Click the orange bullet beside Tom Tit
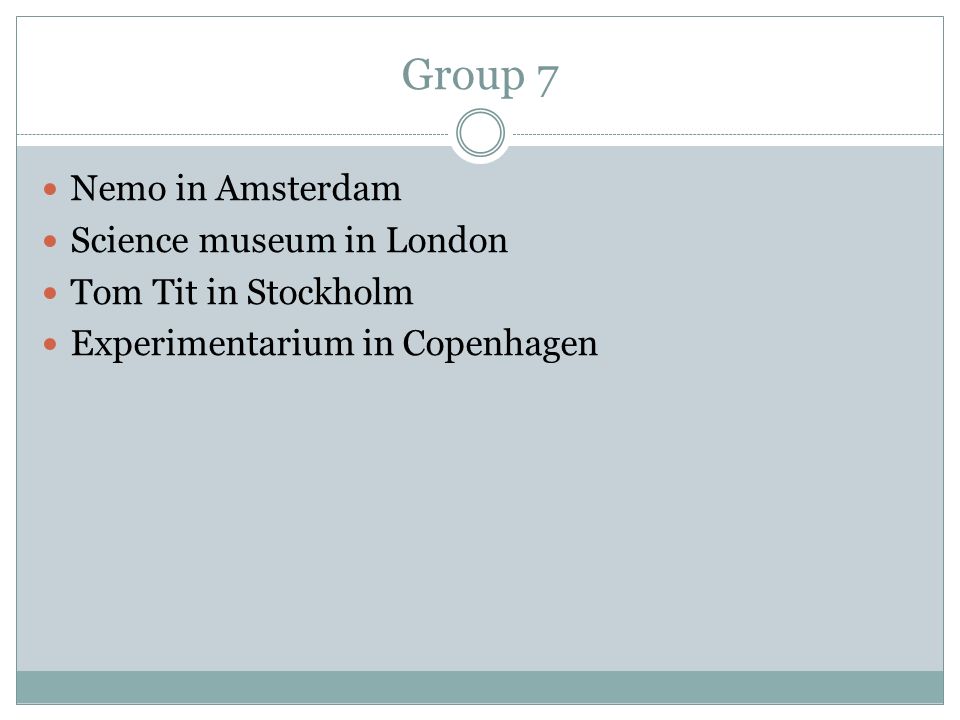 pyautogui.click(x=50, y=293)
